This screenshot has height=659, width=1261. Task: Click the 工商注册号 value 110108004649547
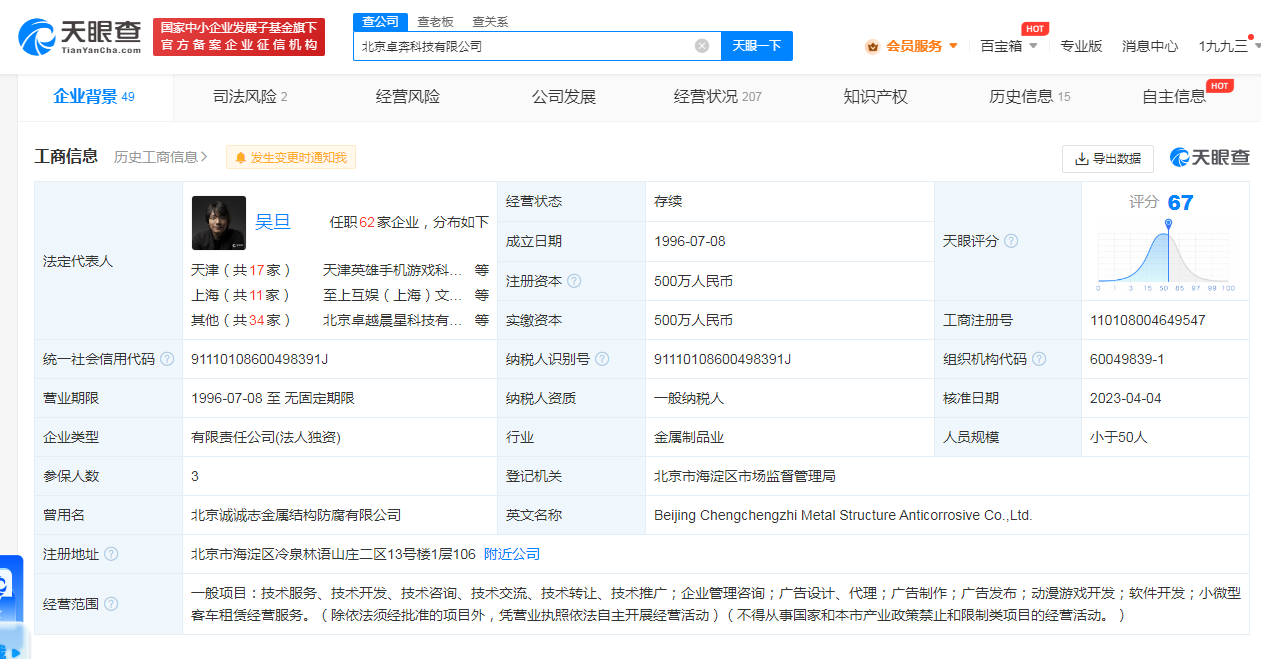click(1148, 320)
